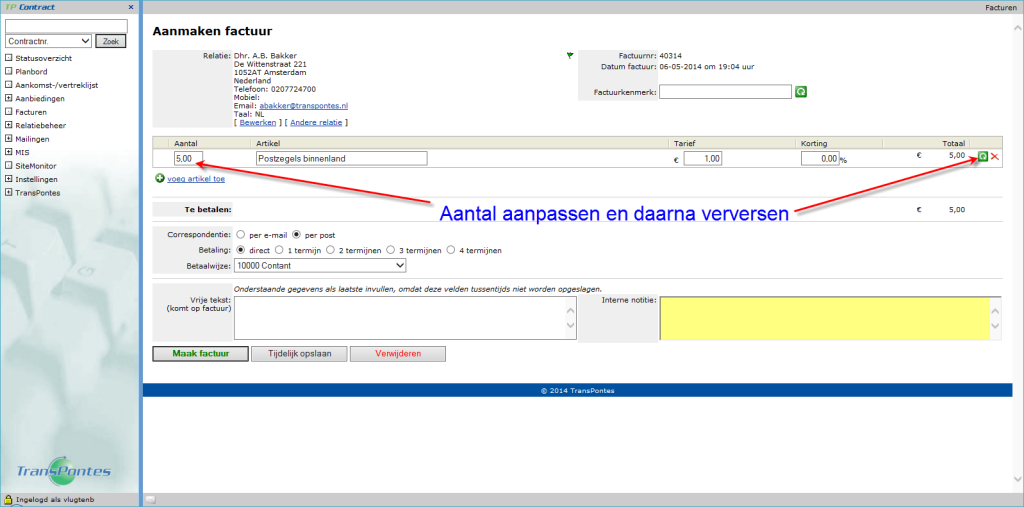1024x507 pixels.
Task: Click refresh icon next to Factuurkenmerk field
Action: point(800,92)
